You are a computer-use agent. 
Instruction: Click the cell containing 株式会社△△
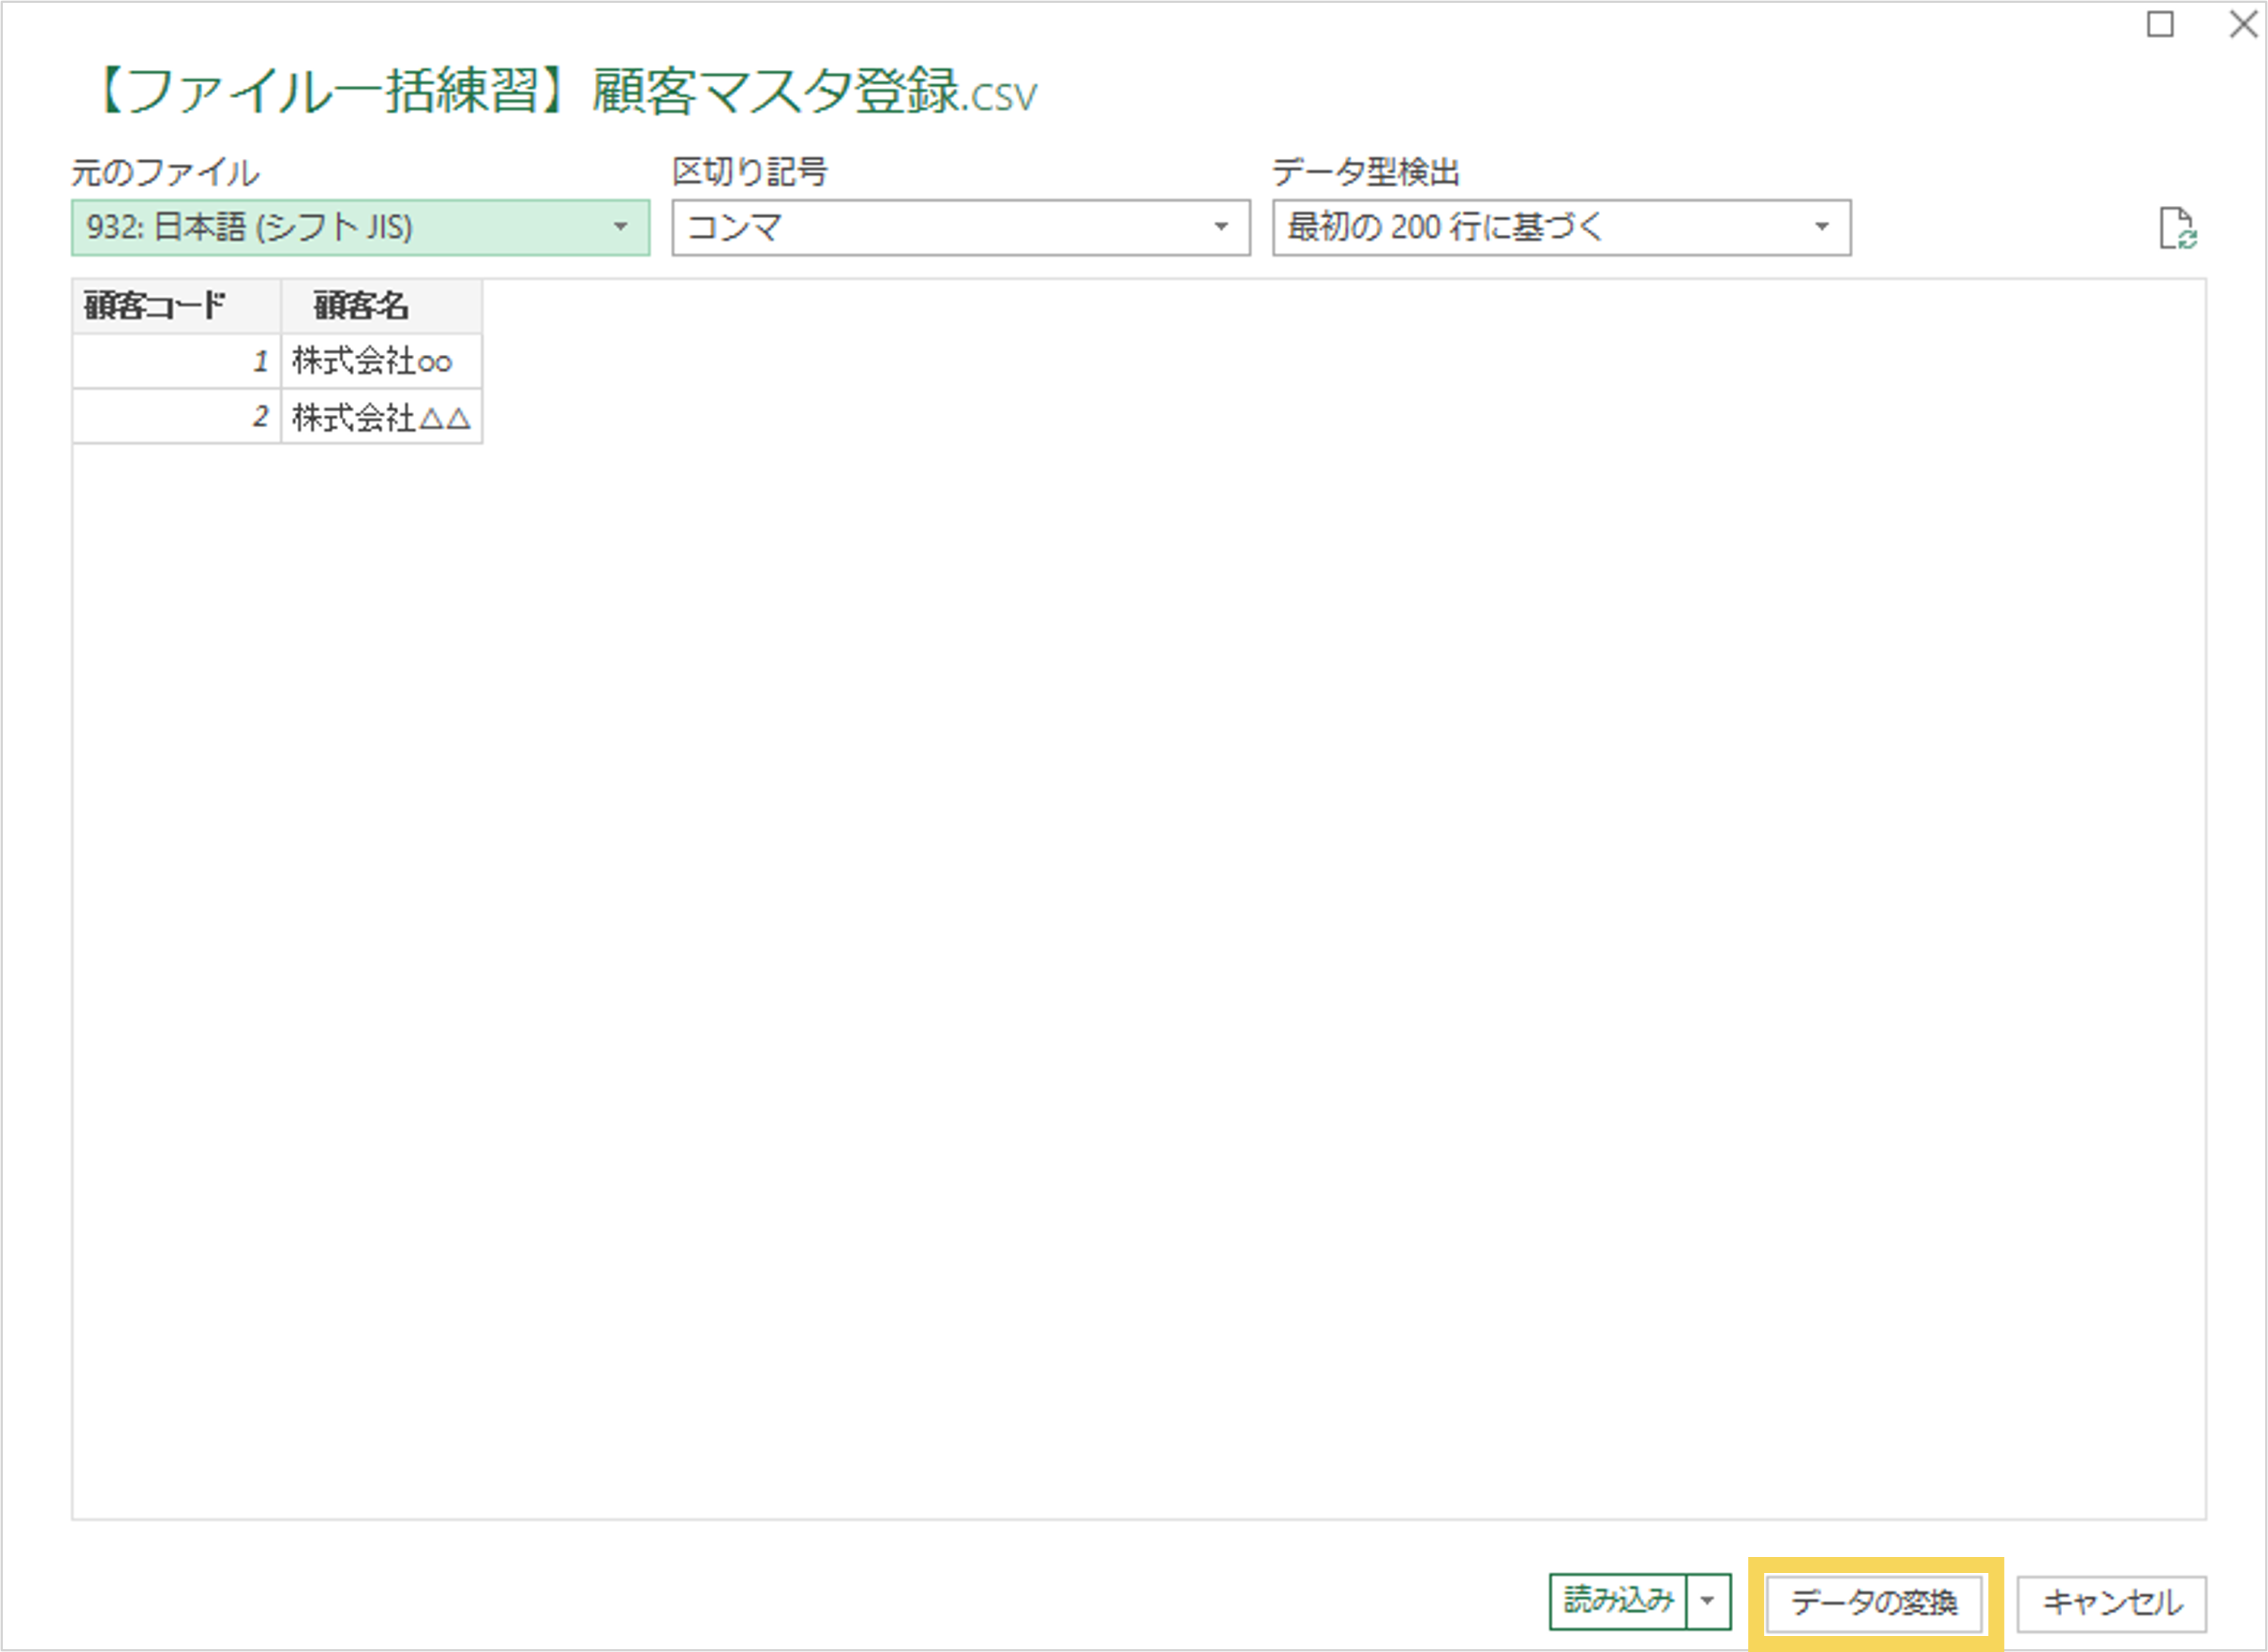click(x=381, y=416)
